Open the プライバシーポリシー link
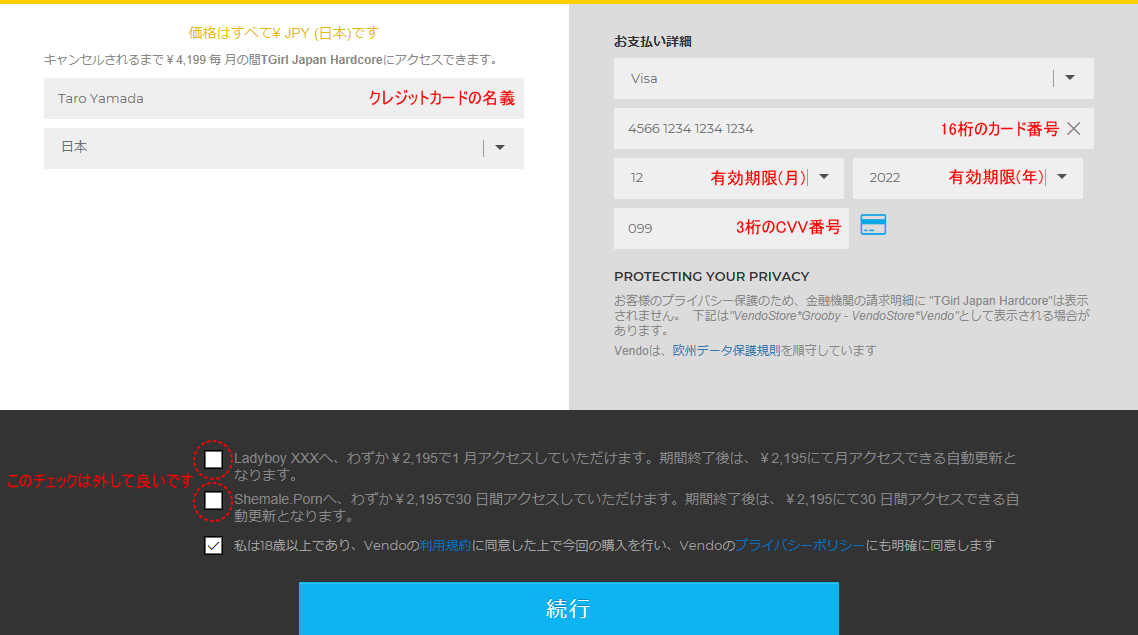1138x635 pixels. [x=799, y=546]
